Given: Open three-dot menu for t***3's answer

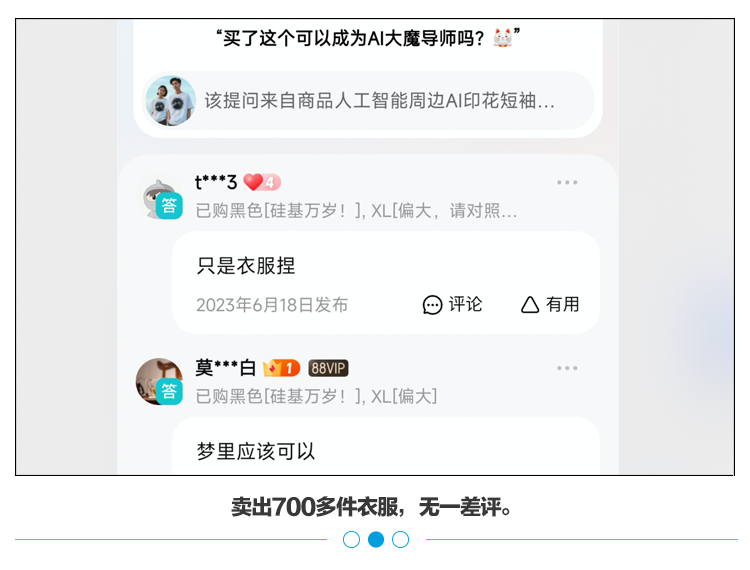Looking at the screenshot, I should (567, 182).
